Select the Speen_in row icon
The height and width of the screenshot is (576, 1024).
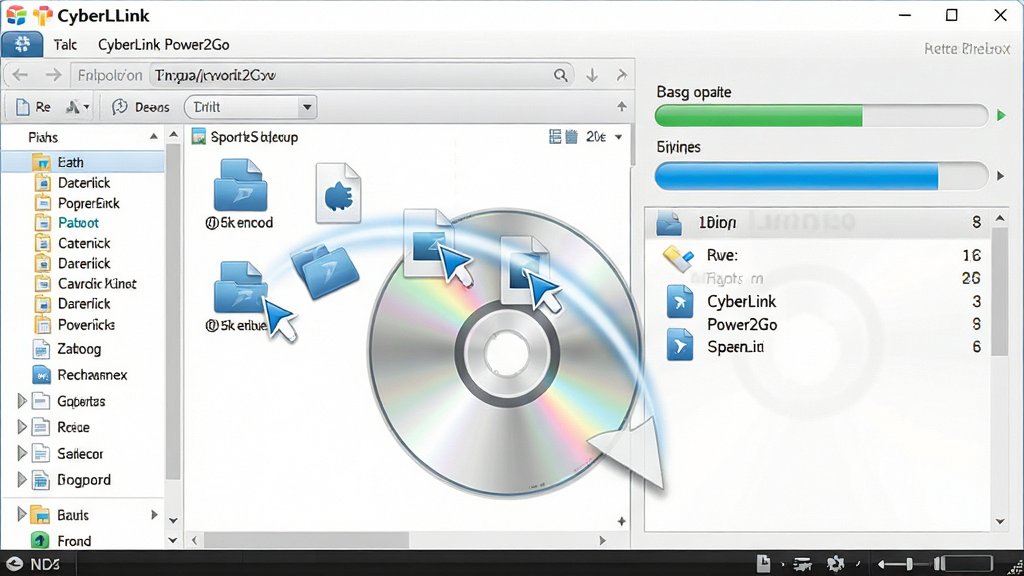(x=679, y=345)
